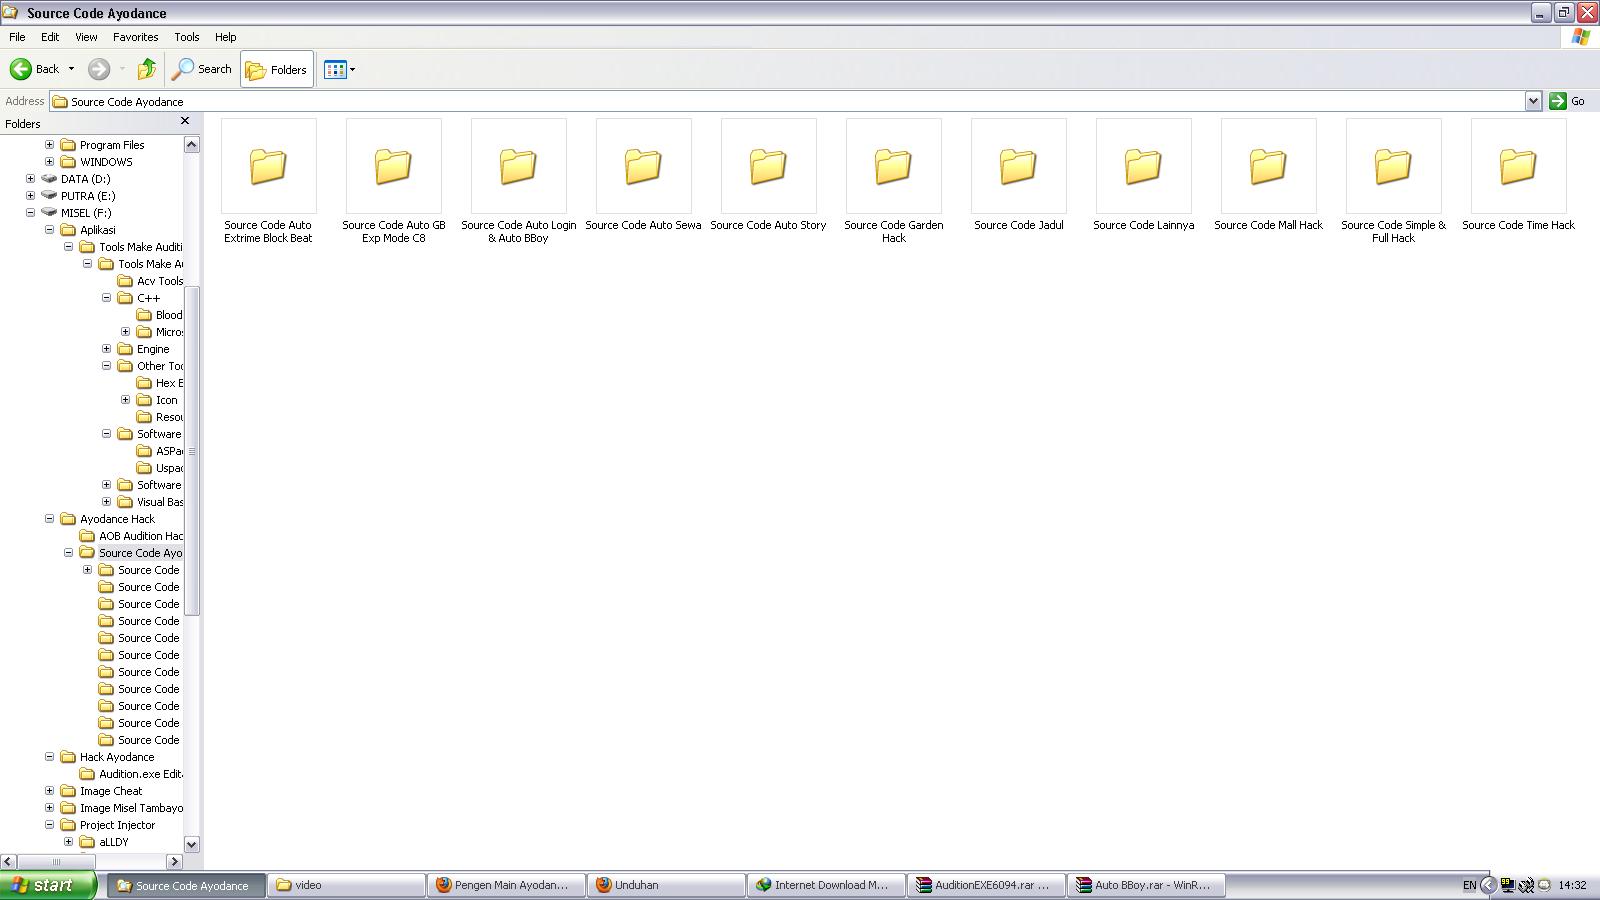
Task: Switch to video taskbar window
Action: tap(346, 885)
